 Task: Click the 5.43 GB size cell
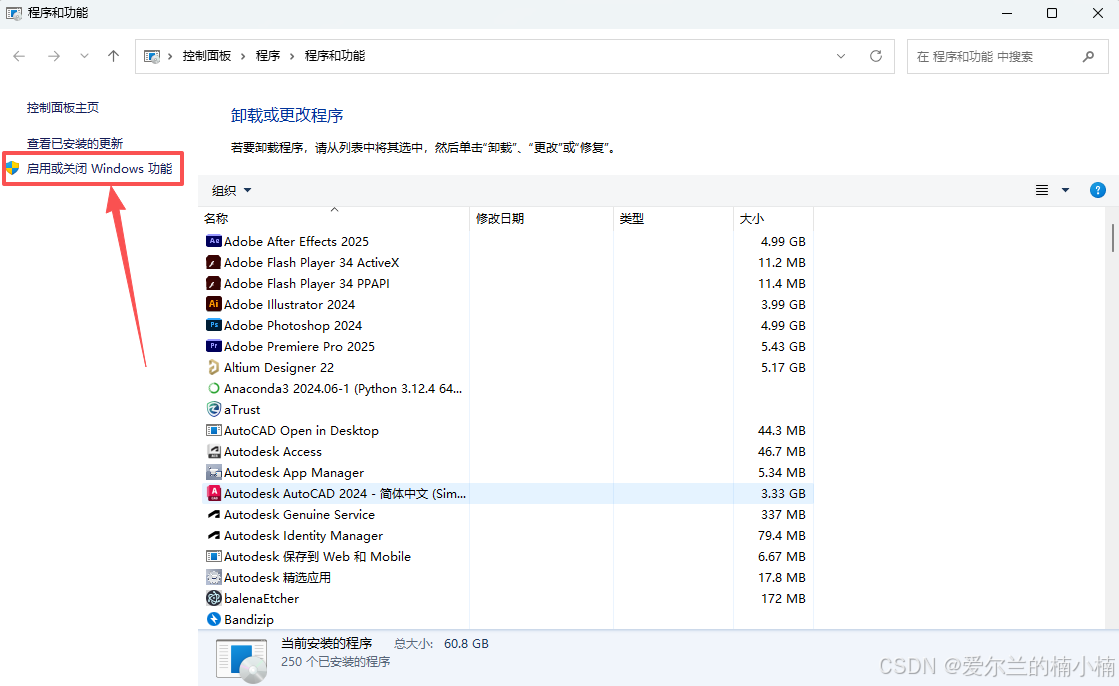[783, 346]
